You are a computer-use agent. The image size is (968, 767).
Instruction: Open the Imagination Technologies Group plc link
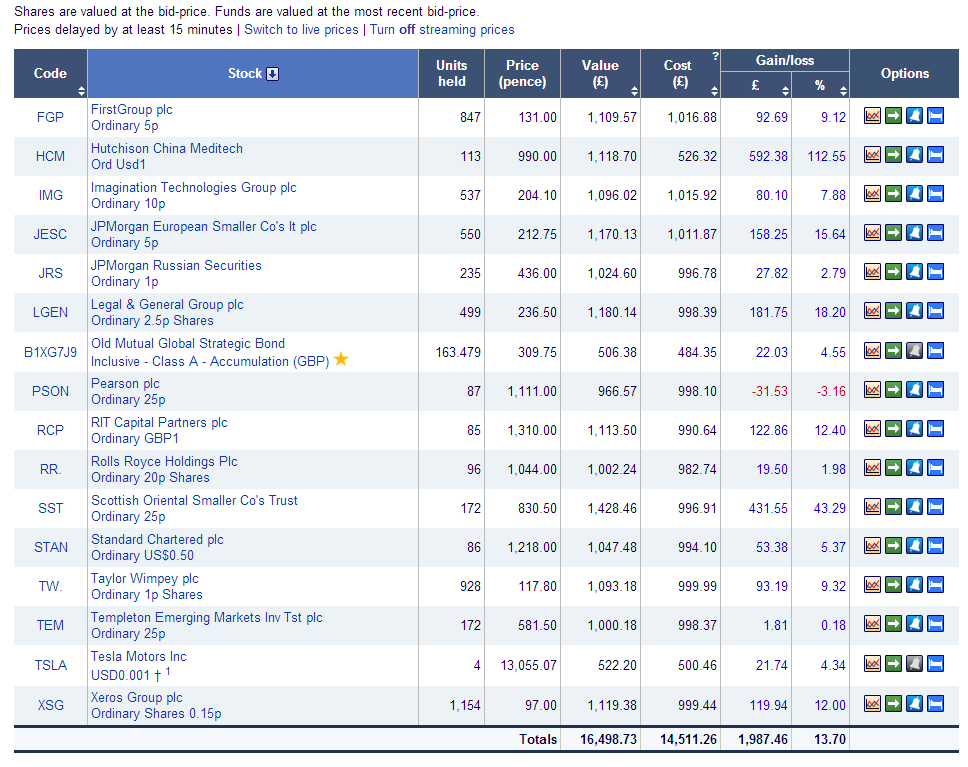click(194, 187)
